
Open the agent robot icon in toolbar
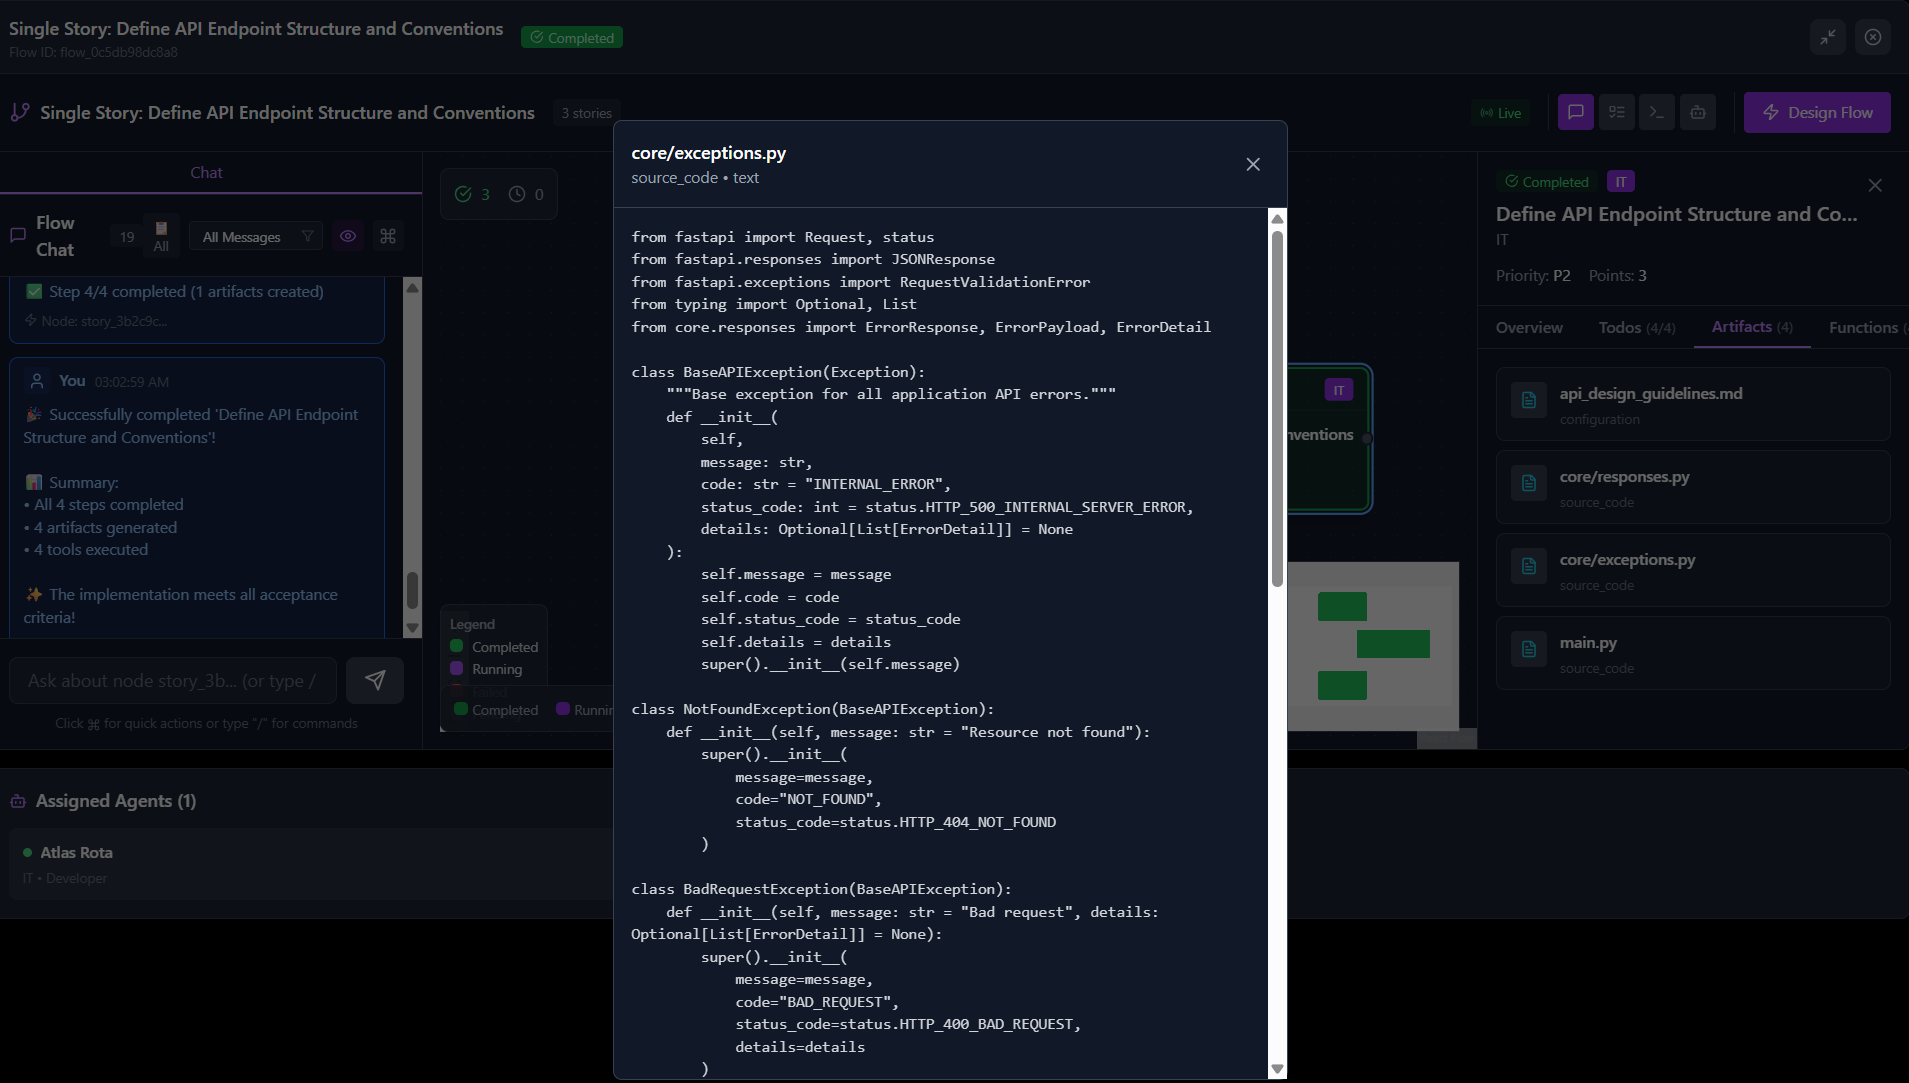coord(1698,112)
